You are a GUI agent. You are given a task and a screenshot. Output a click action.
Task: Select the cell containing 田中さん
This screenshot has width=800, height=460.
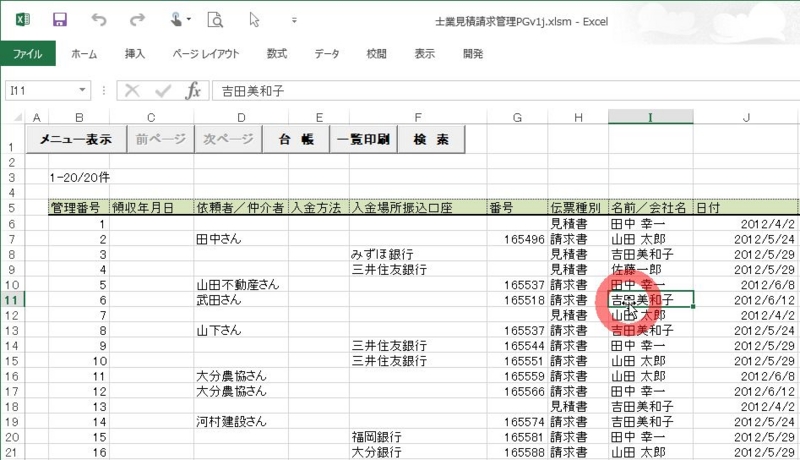point(241,239)
